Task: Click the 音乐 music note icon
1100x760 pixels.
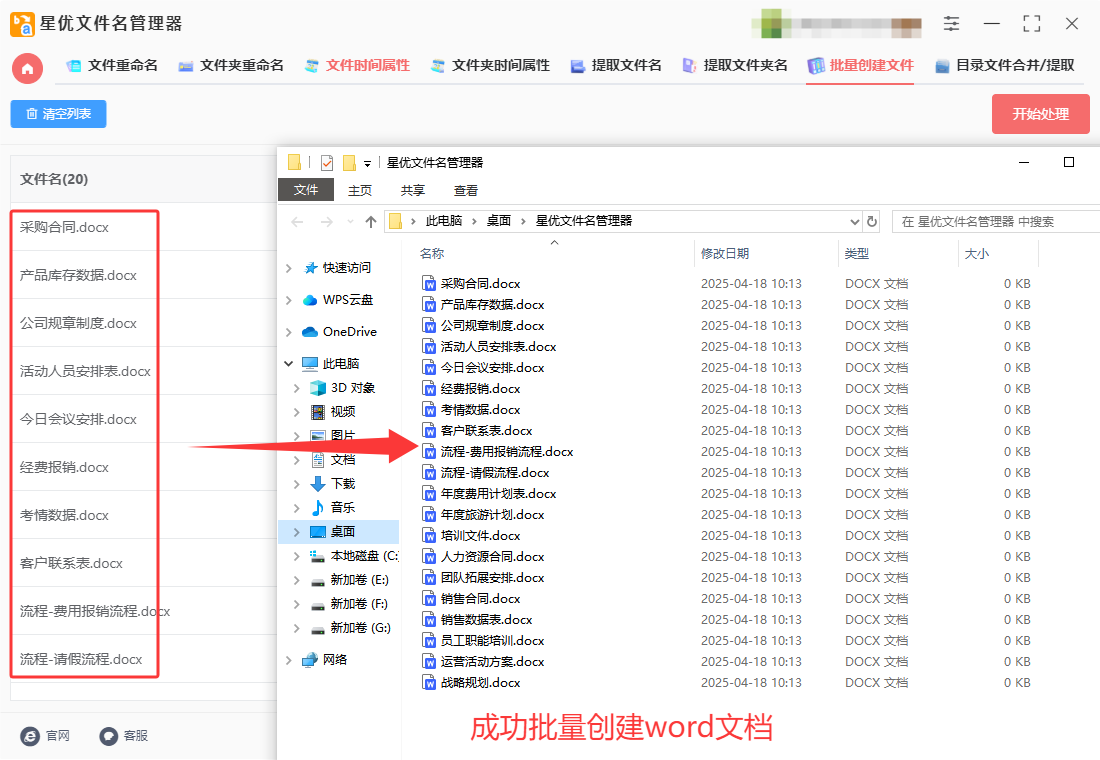Action: click(x=318, y=507)
